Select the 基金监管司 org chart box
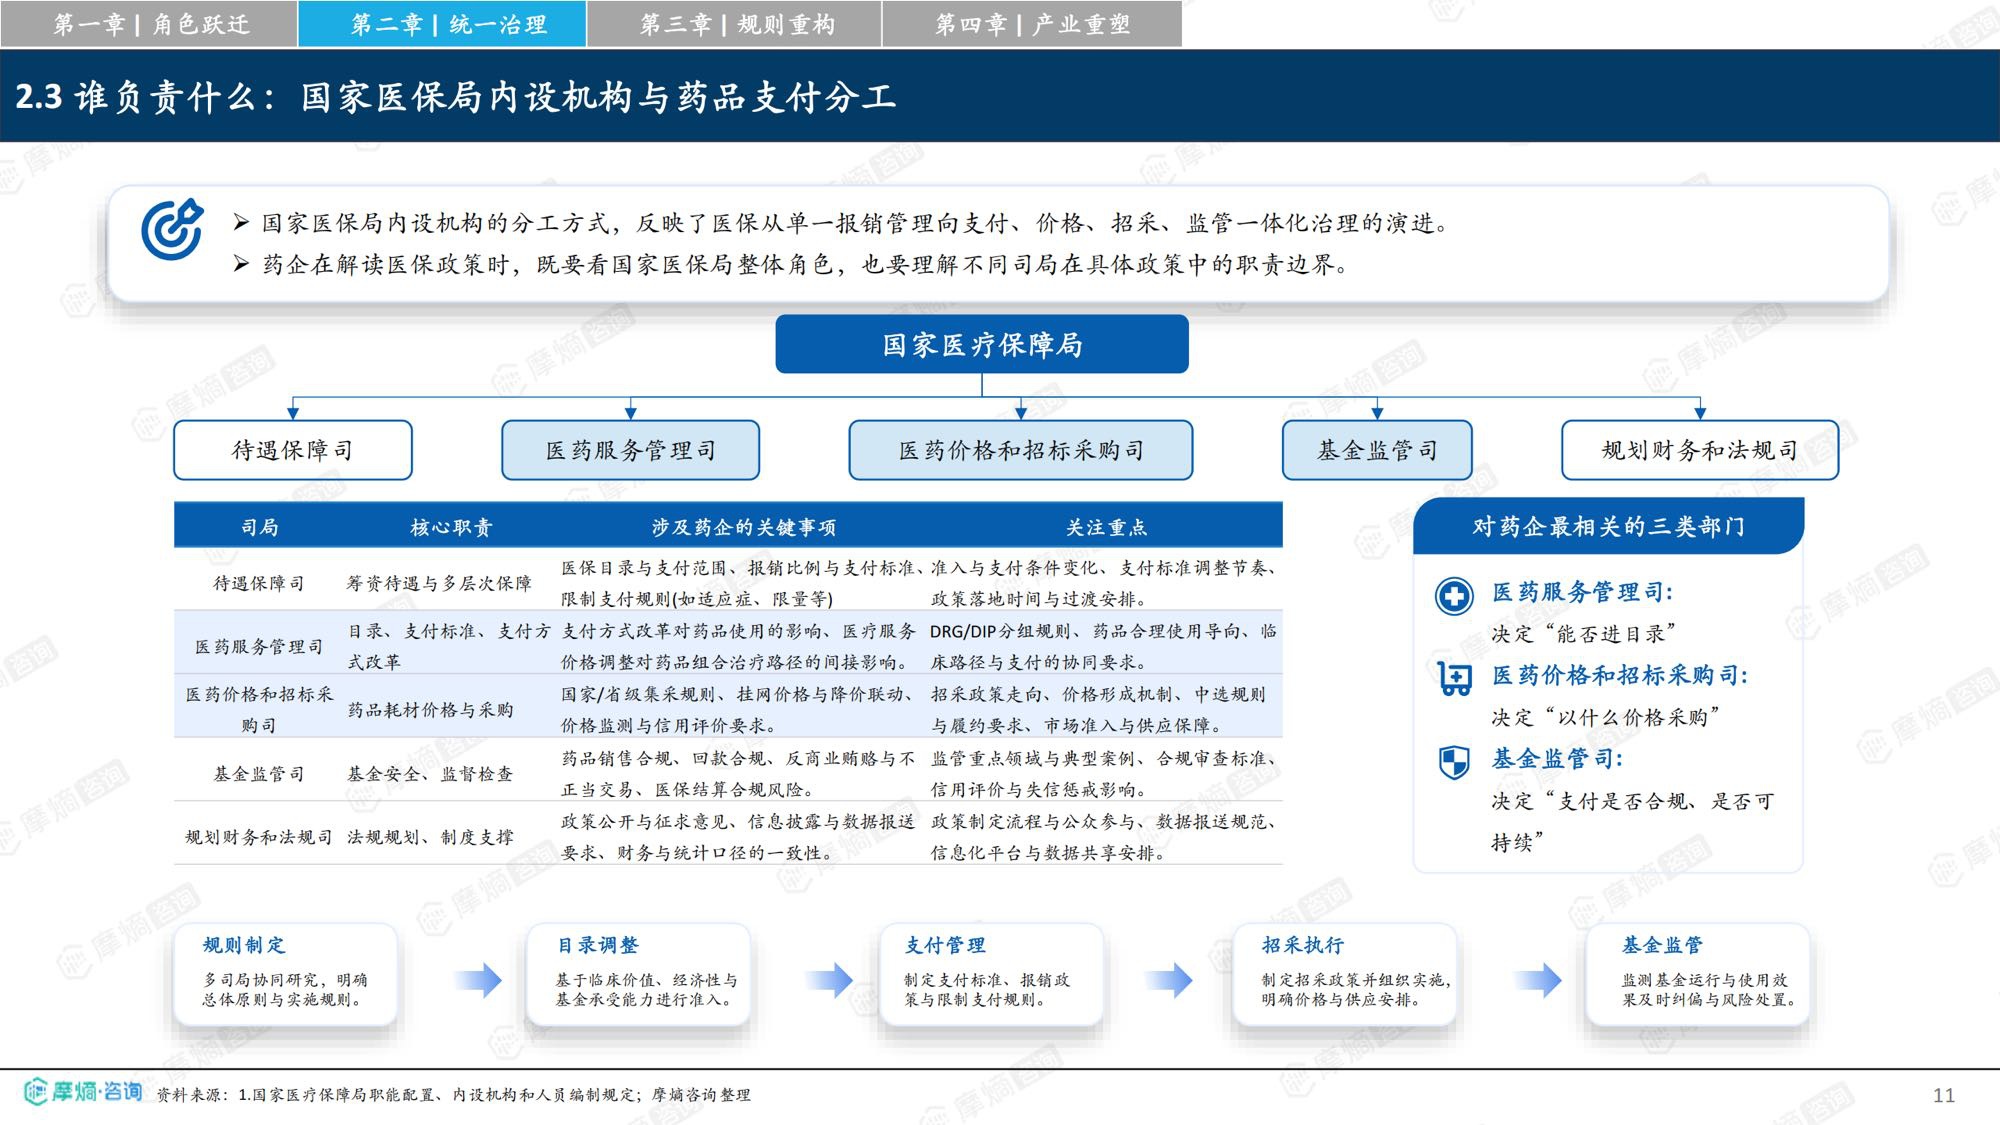Viewport: 2000px width, 1125px height. click(1377, 450)
